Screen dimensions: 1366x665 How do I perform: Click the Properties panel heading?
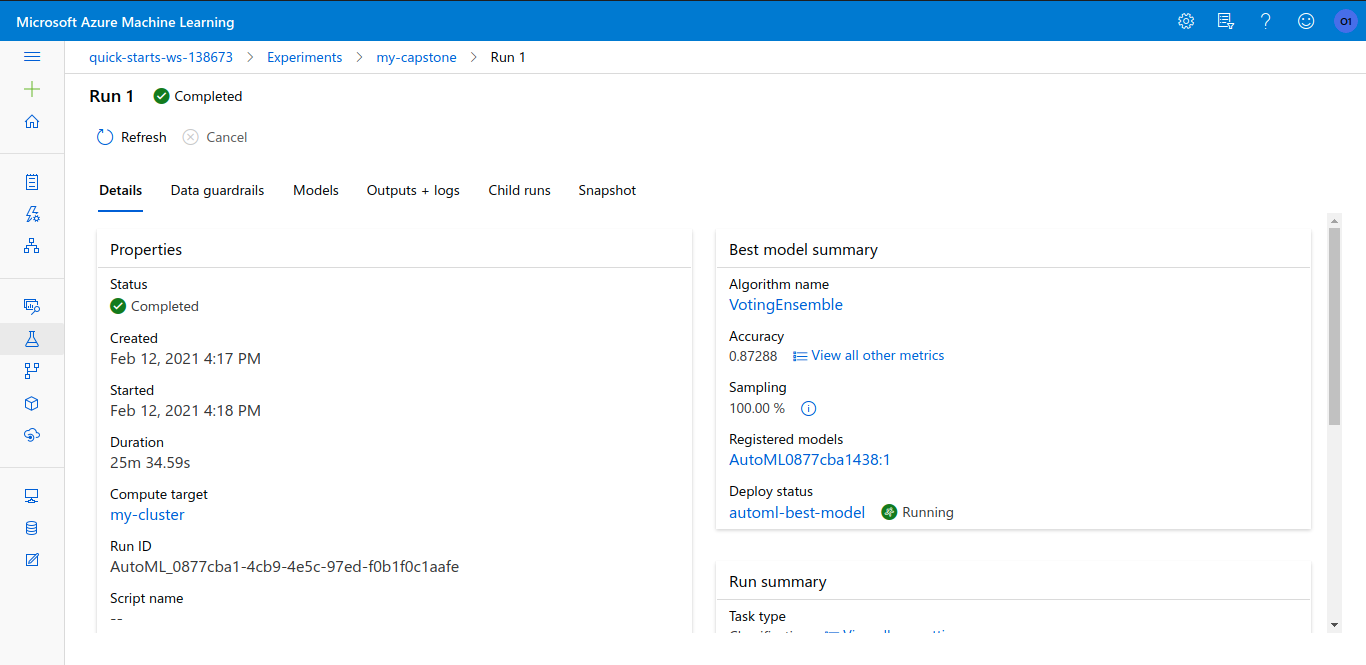pos(146,250)
